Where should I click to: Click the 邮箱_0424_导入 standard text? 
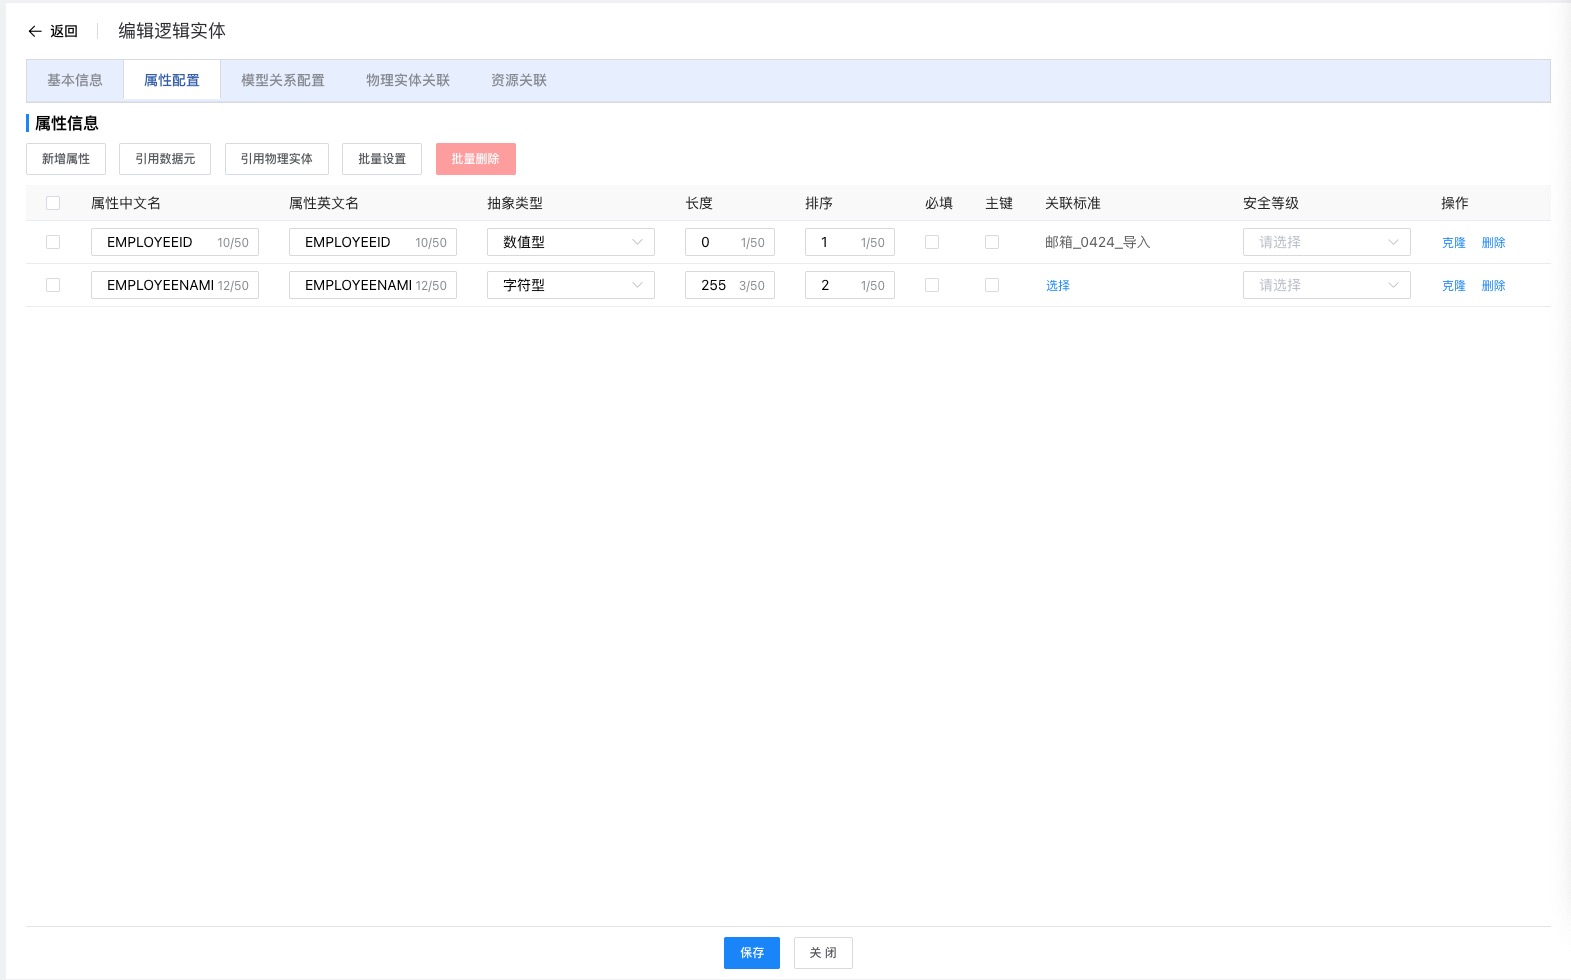pyautogui.click(x=1098, y=242)
